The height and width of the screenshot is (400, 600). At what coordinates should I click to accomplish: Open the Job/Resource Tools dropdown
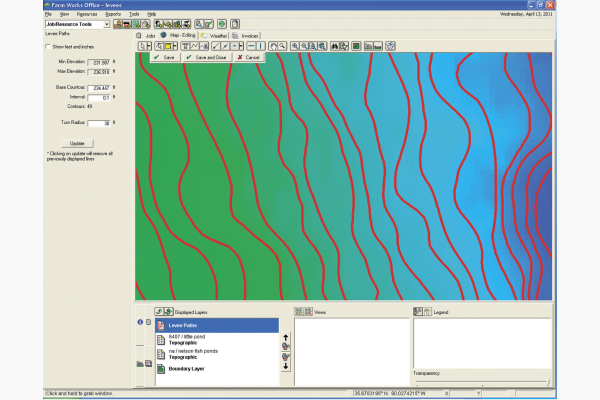(105, 24)
